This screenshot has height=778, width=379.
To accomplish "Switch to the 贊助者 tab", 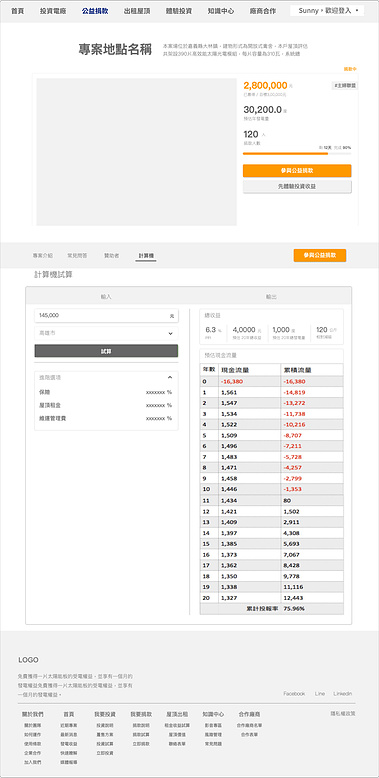I will coord(111,256).
